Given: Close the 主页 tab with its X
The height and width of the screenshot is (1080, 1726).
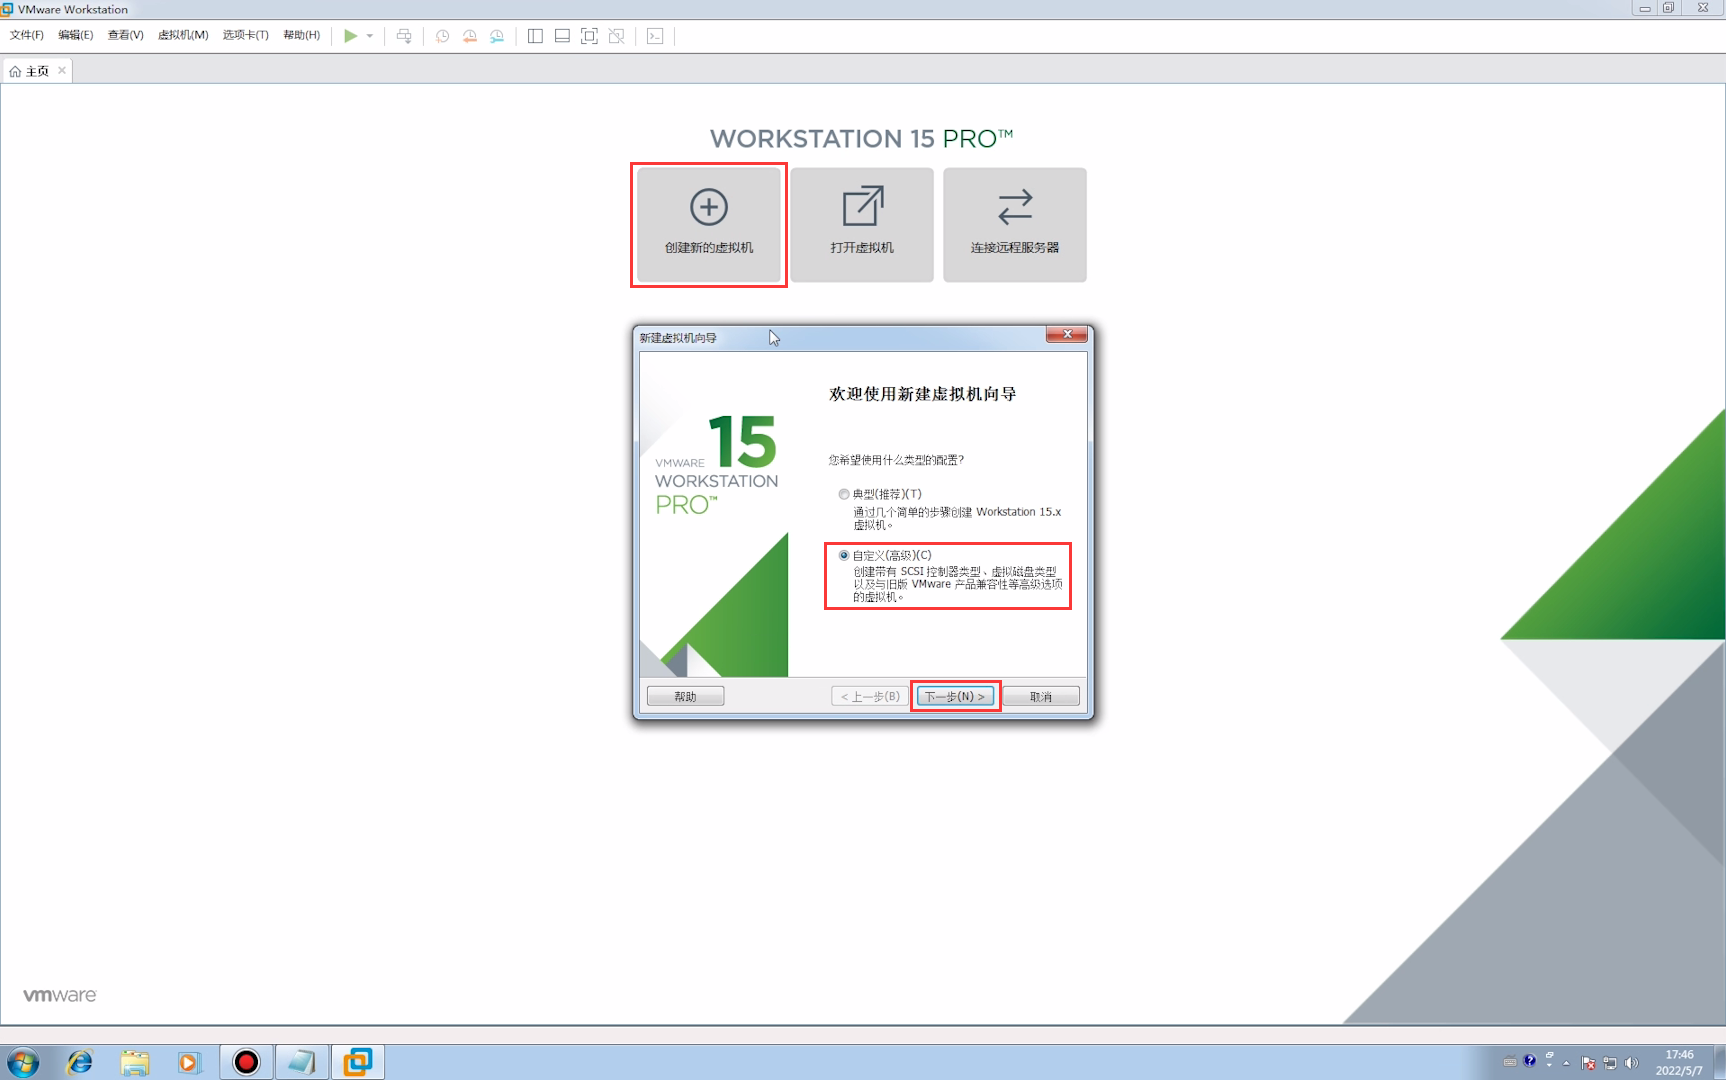Looking at the screenshot, I should [x=62, y=70].
